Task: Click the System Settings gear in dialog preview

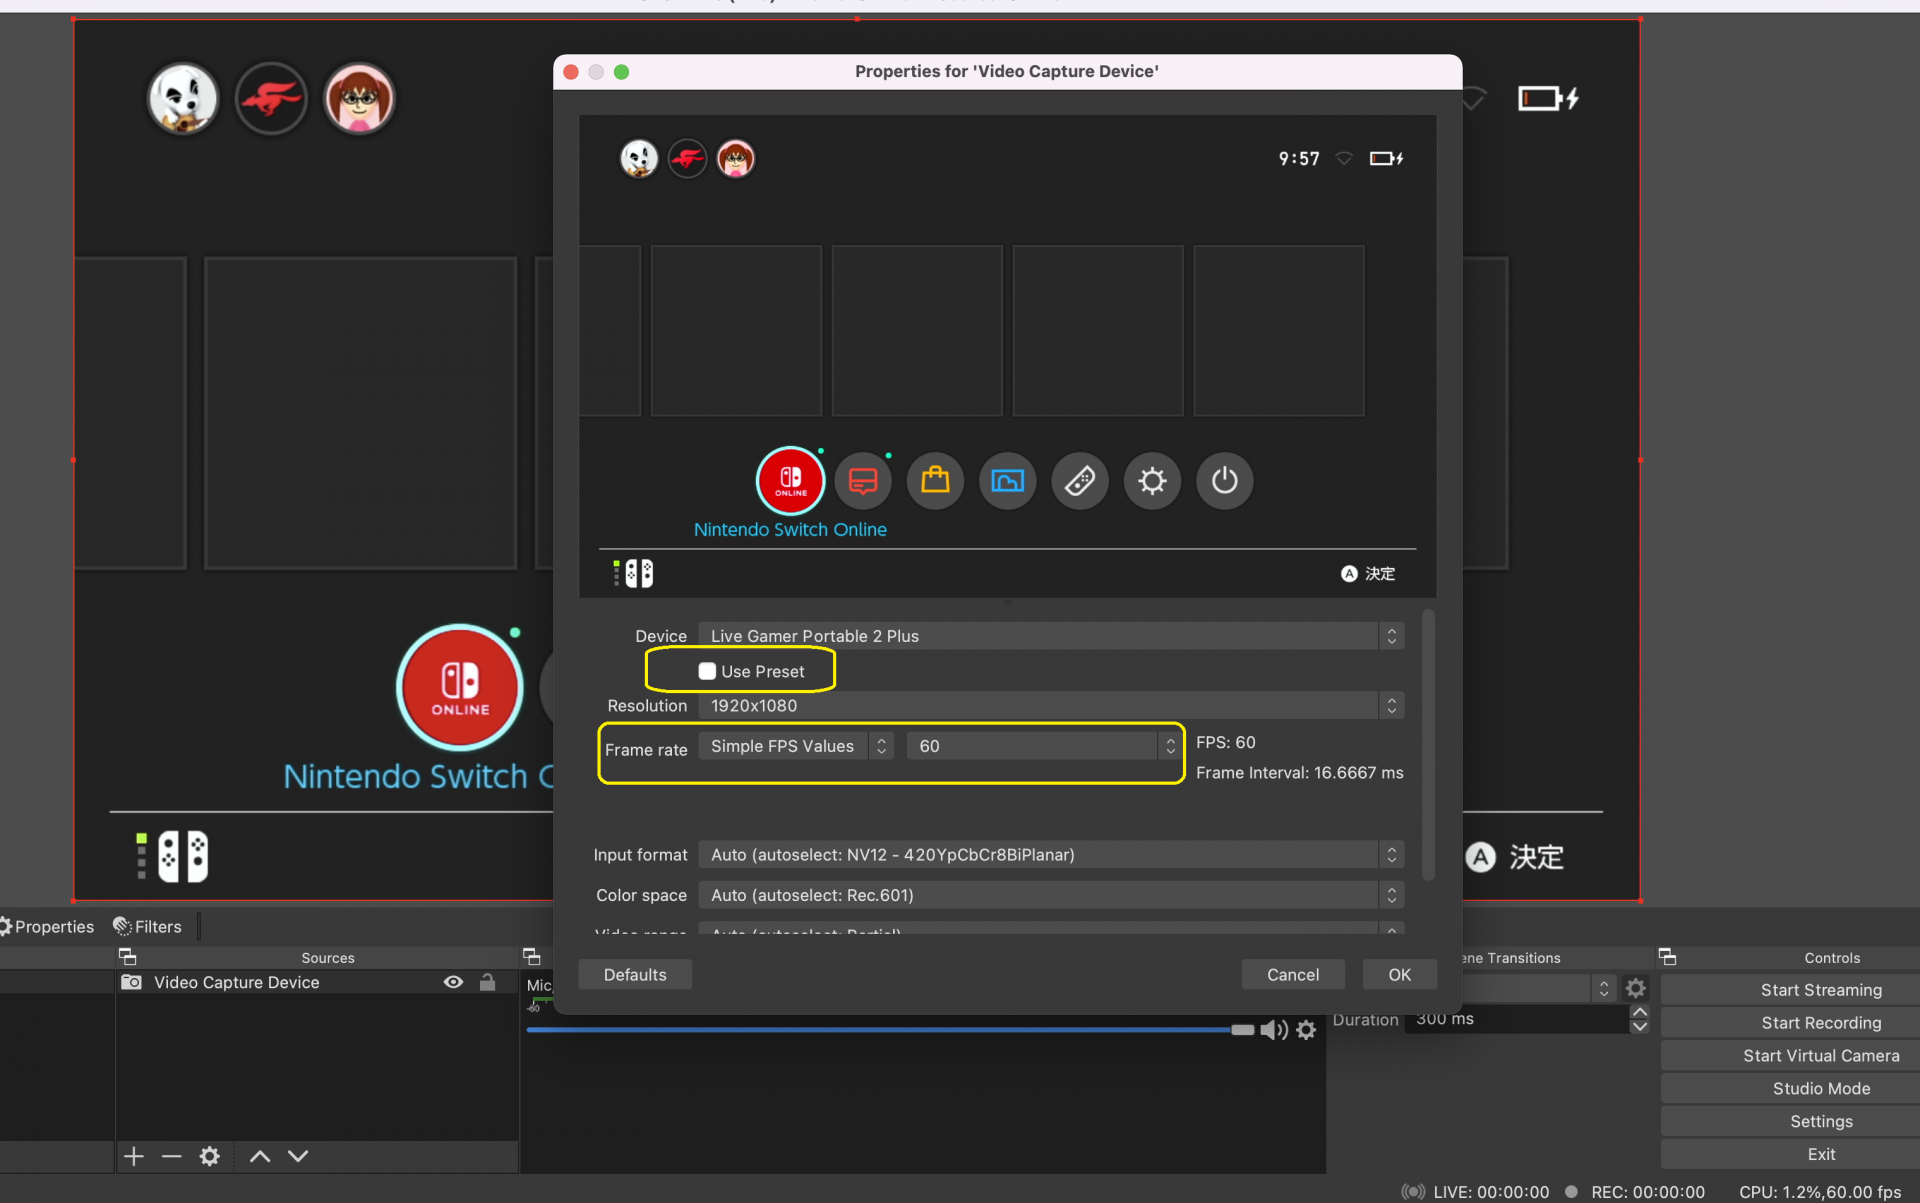Action: point(1152,481)
